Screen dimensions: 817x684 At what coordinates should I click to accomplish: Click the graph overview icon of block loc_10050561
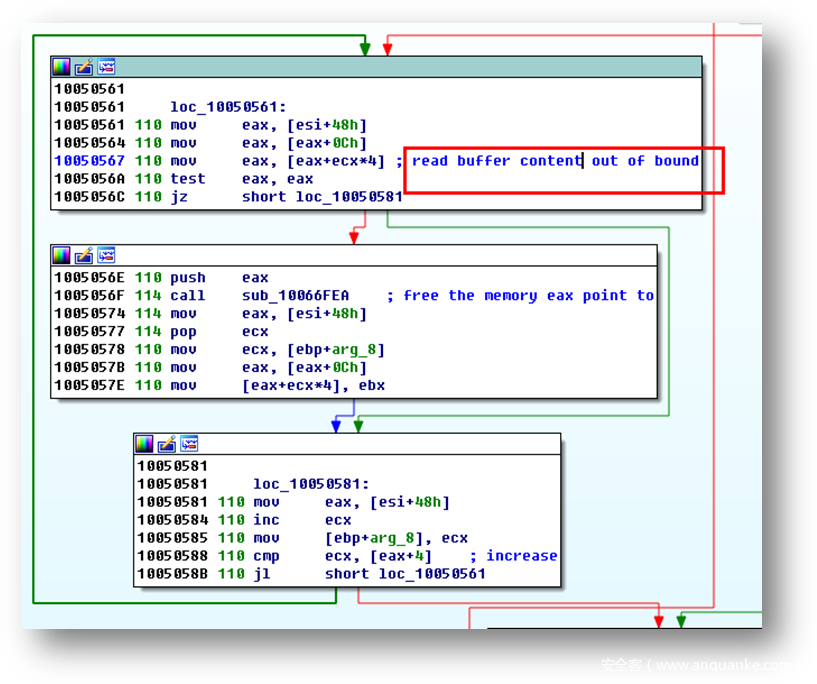click(106, 67)
